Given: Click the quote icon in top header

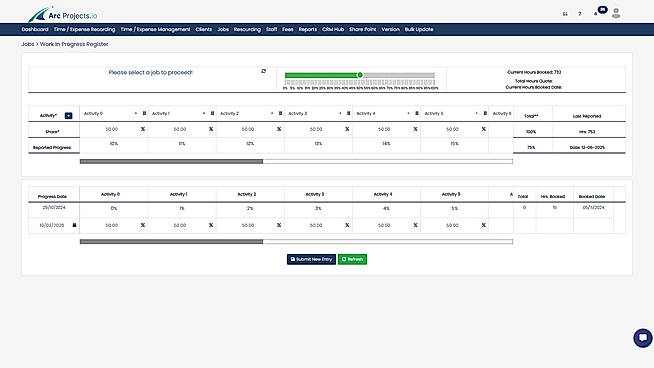Looking at the screenshot, I should (565, 14).
